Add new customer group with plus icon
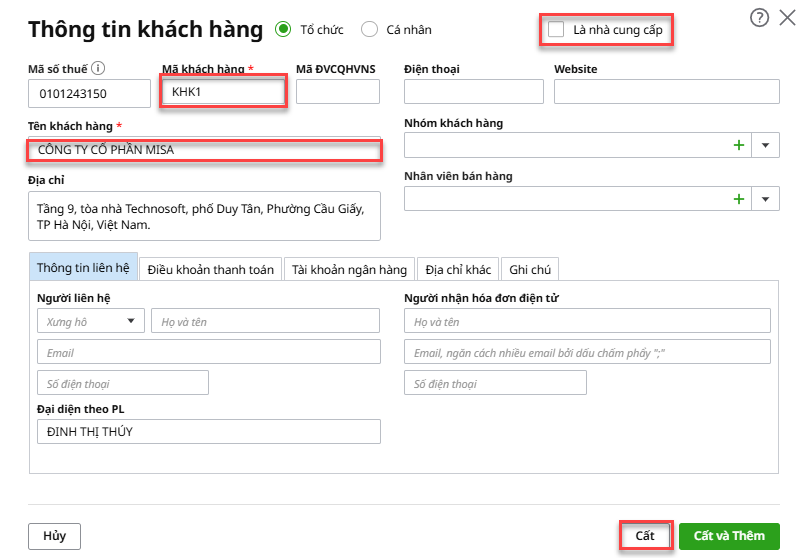Viewport: 803px width, 558px height. [739, 145]
